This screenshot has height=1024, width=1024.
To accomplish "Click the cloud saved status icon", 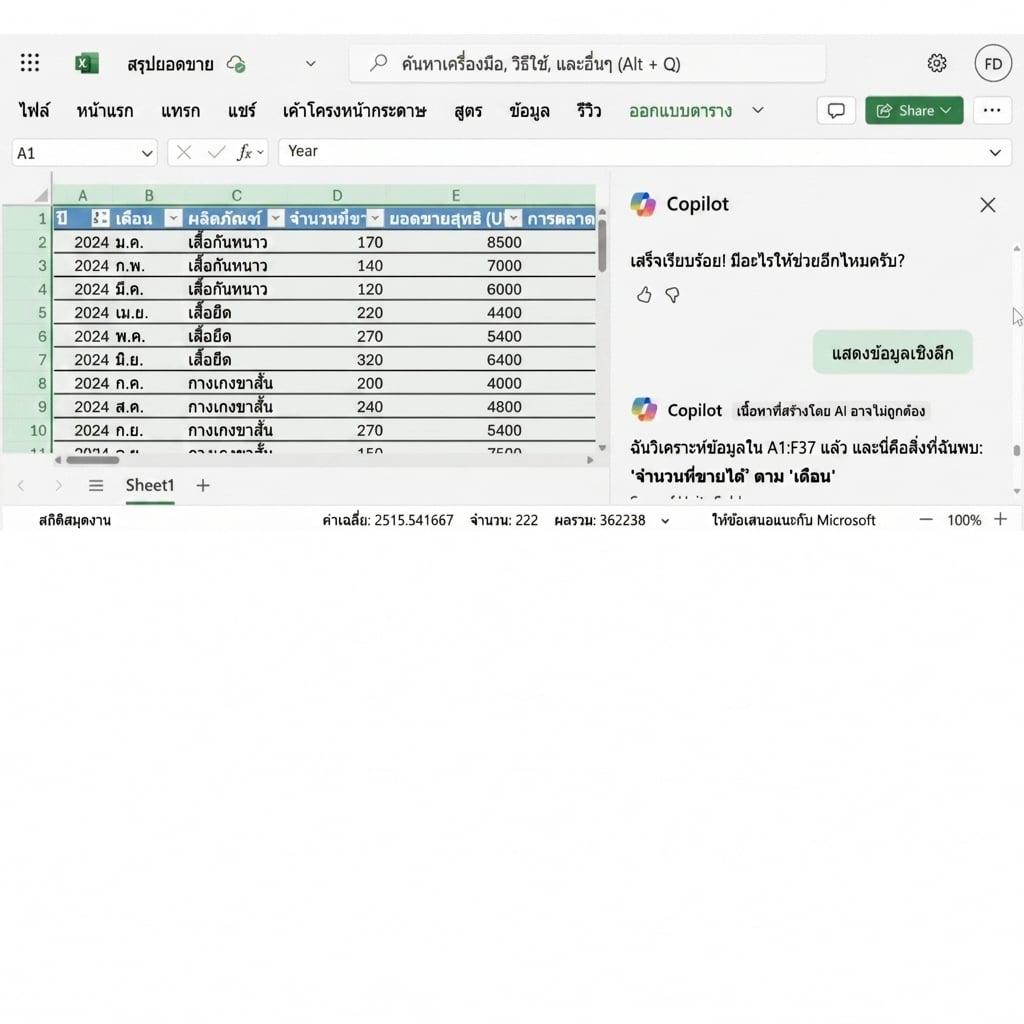I will tap(236, 64).
